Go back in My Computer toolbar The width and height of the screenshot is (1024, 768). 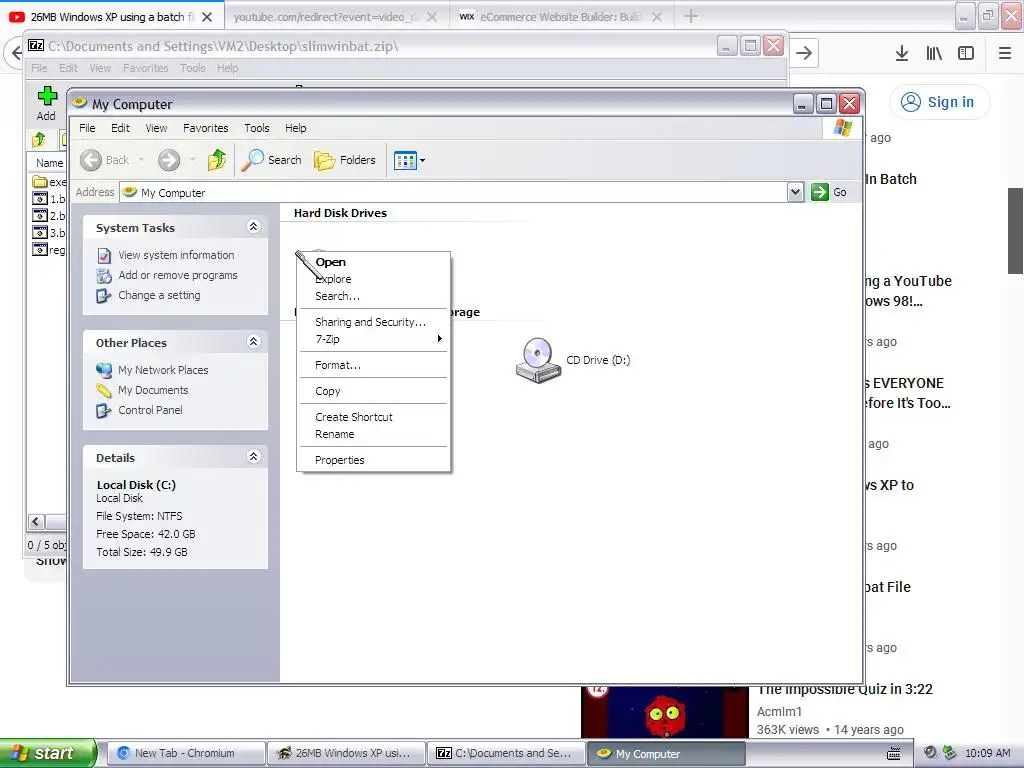104,160
